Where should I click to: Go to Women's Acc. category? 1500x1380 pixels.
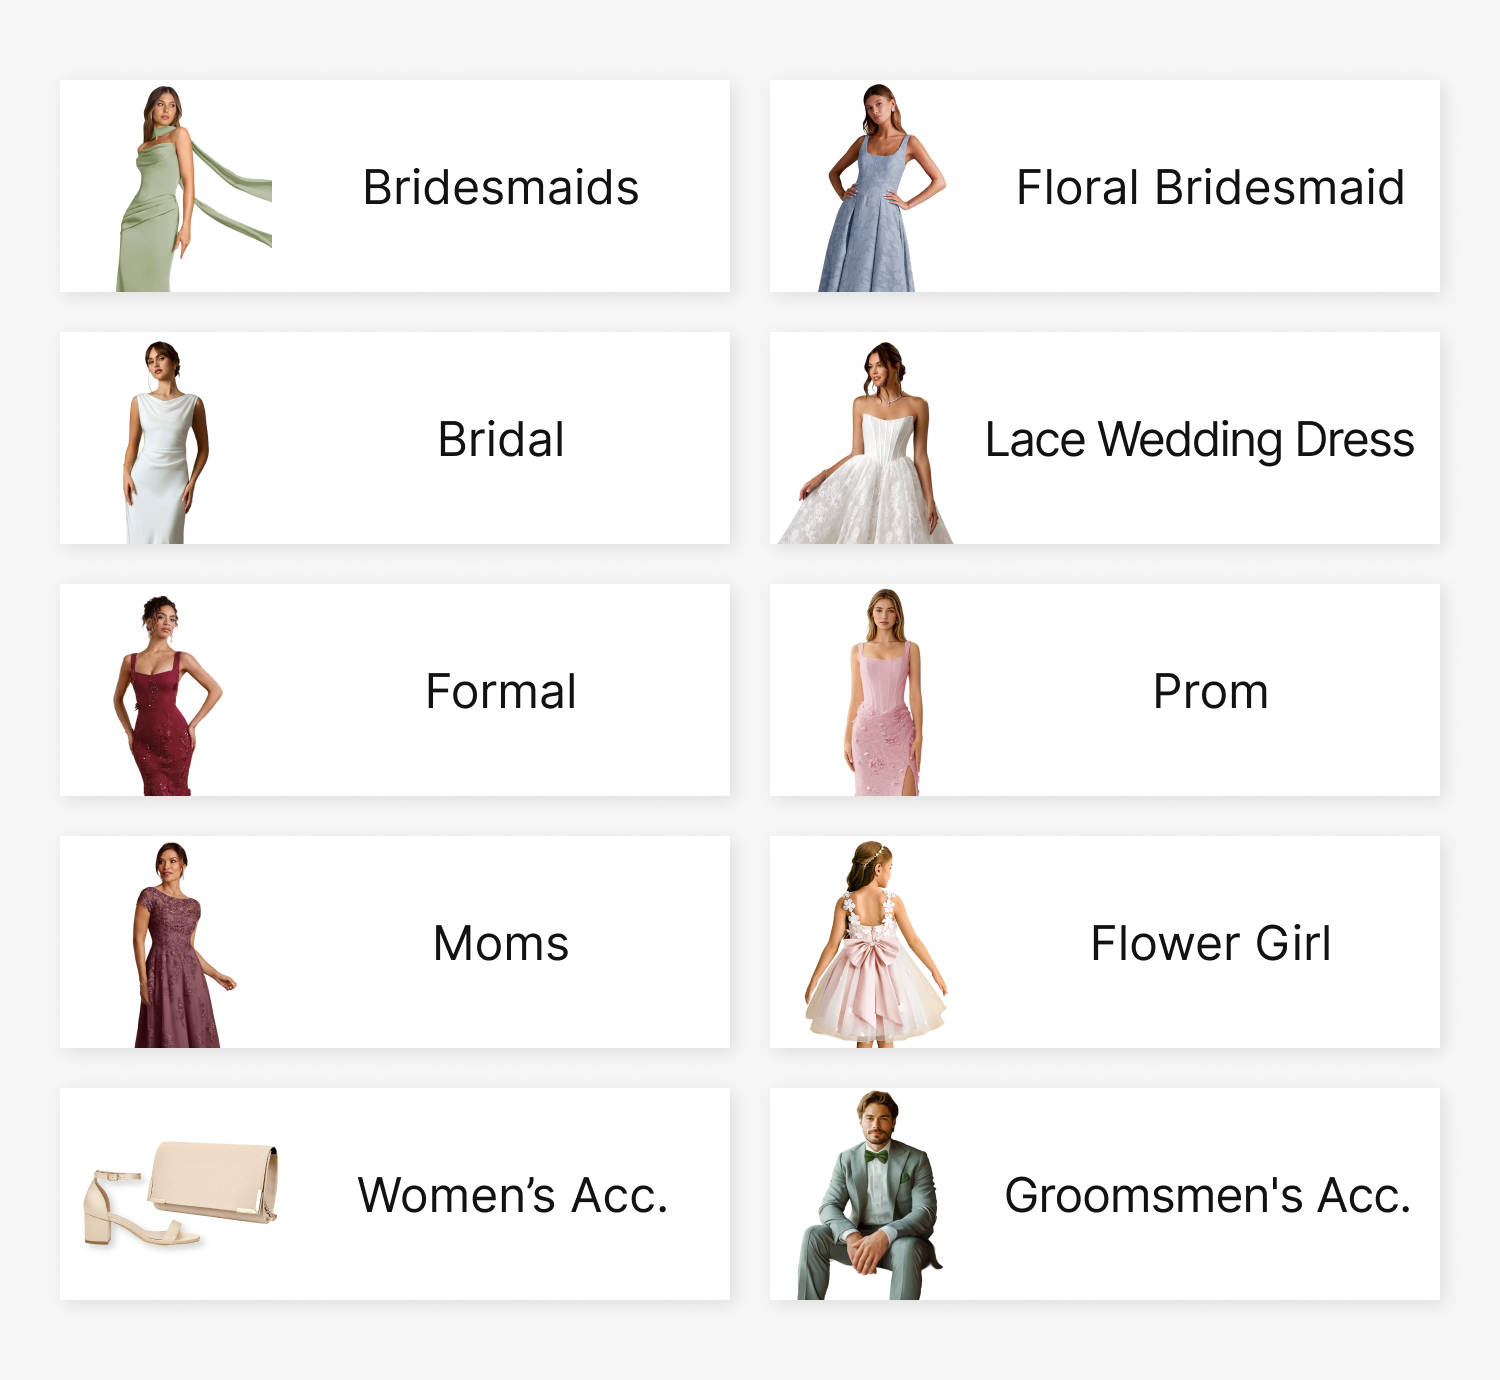click(513, 1195)
